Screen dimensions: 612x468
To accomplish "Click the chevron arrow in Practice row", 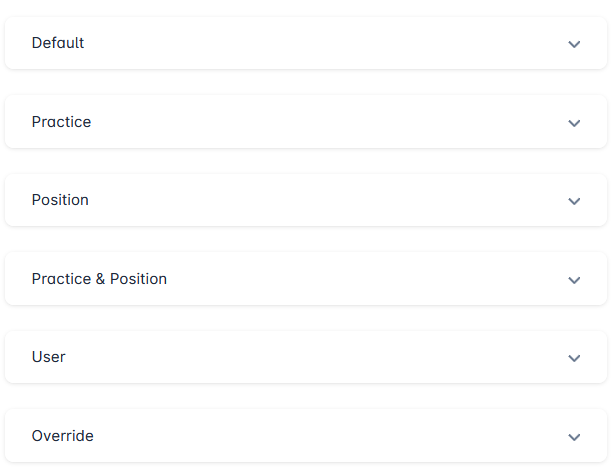I will 574,123.
